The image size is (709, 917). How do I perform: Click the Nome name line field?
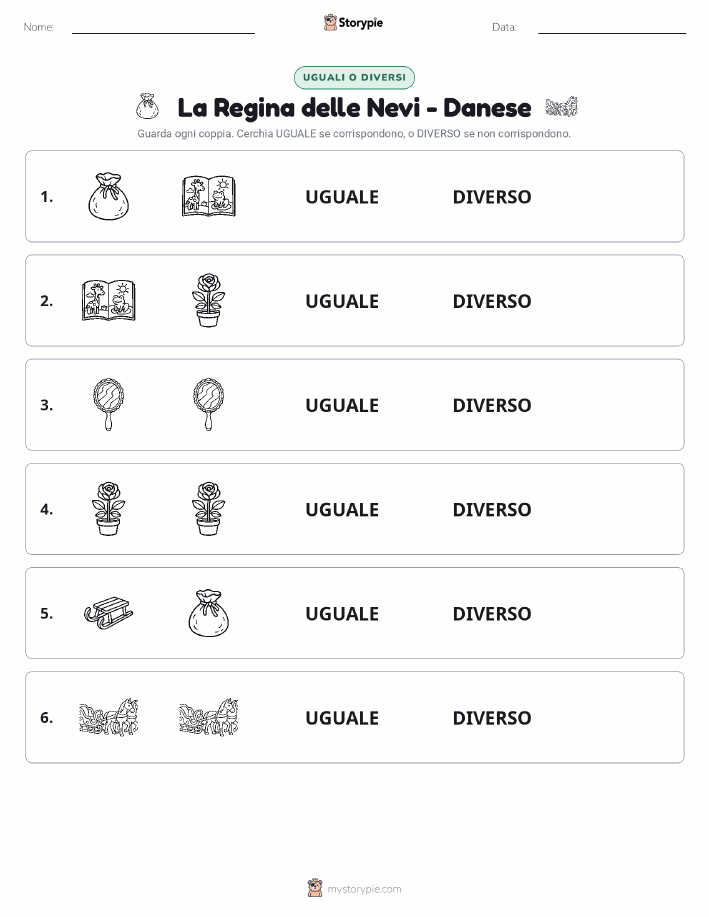163,27
